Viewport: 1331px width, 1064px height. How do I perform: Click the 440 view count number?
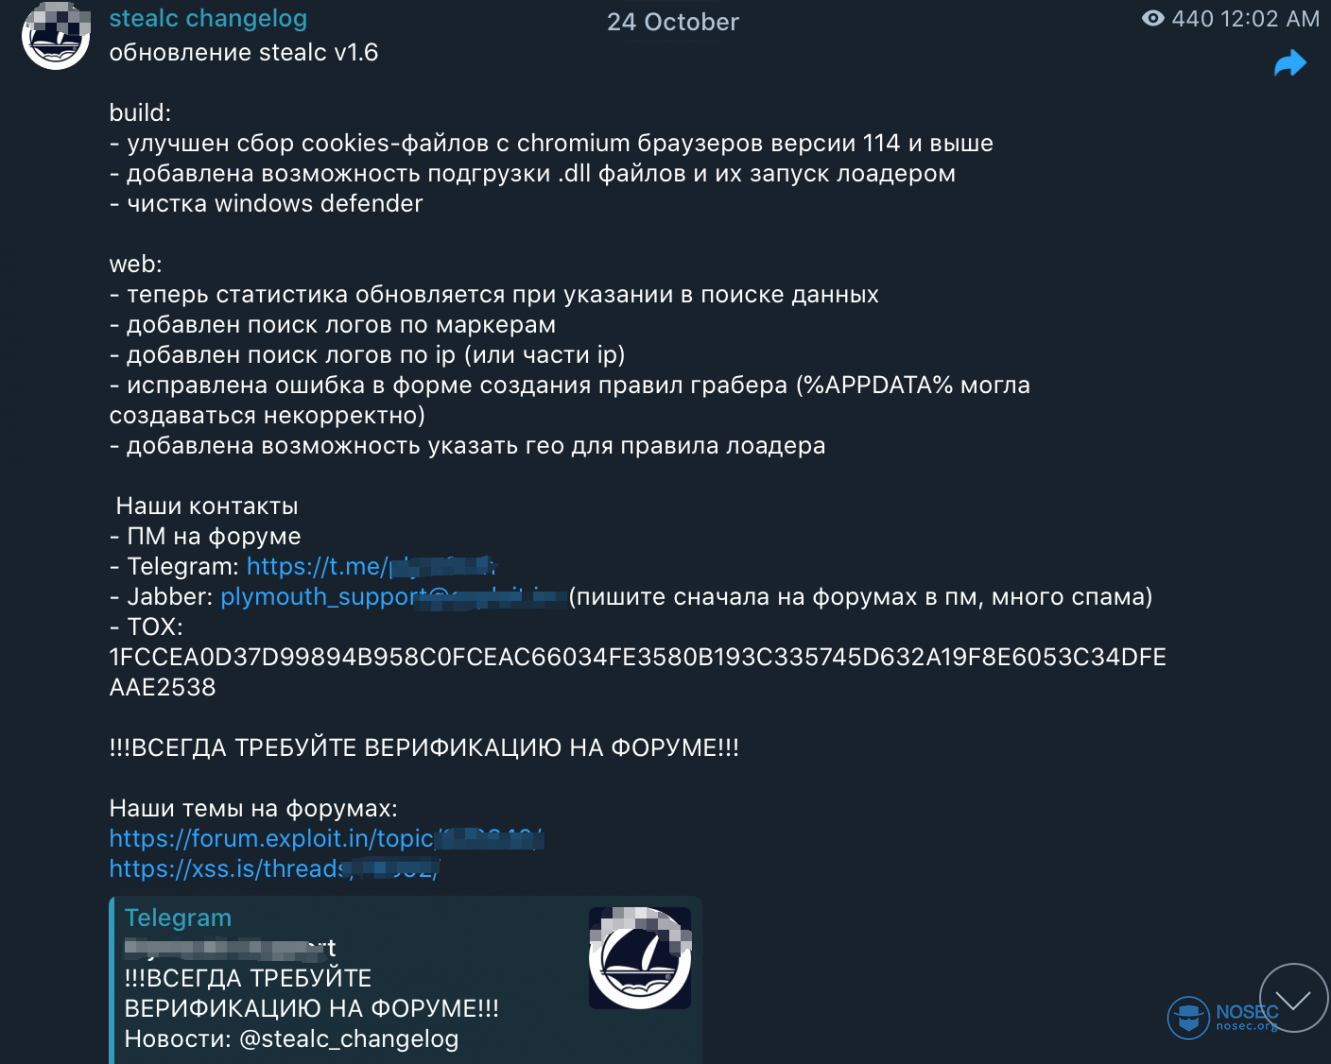(1192, 19)
